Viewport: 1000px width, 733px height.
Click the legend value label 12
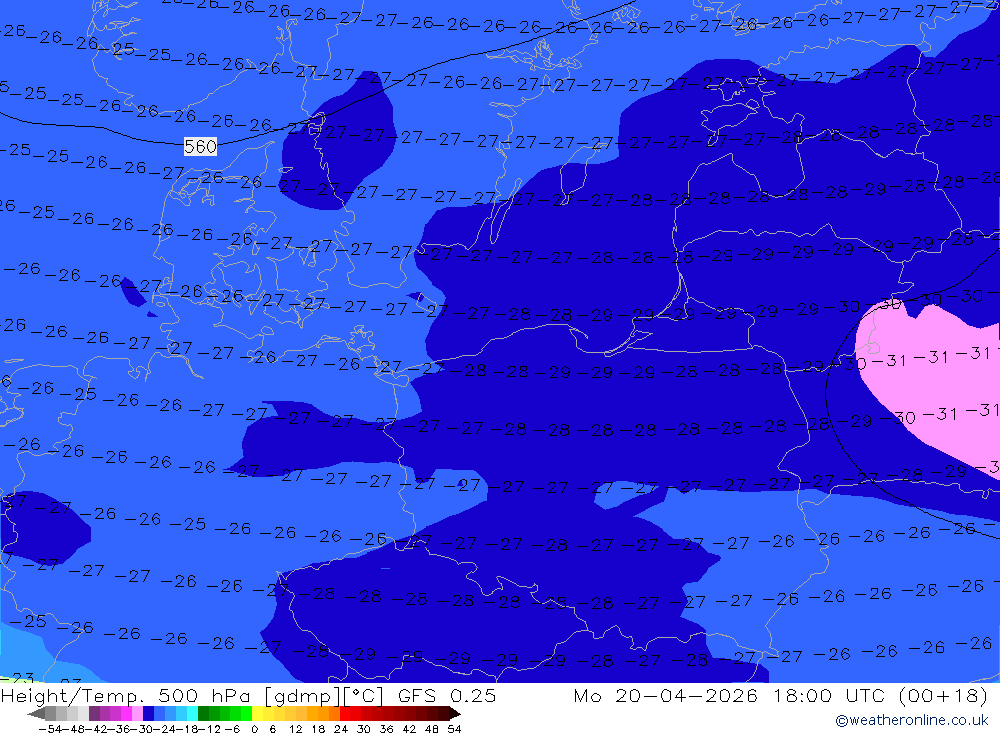point(296,729)
